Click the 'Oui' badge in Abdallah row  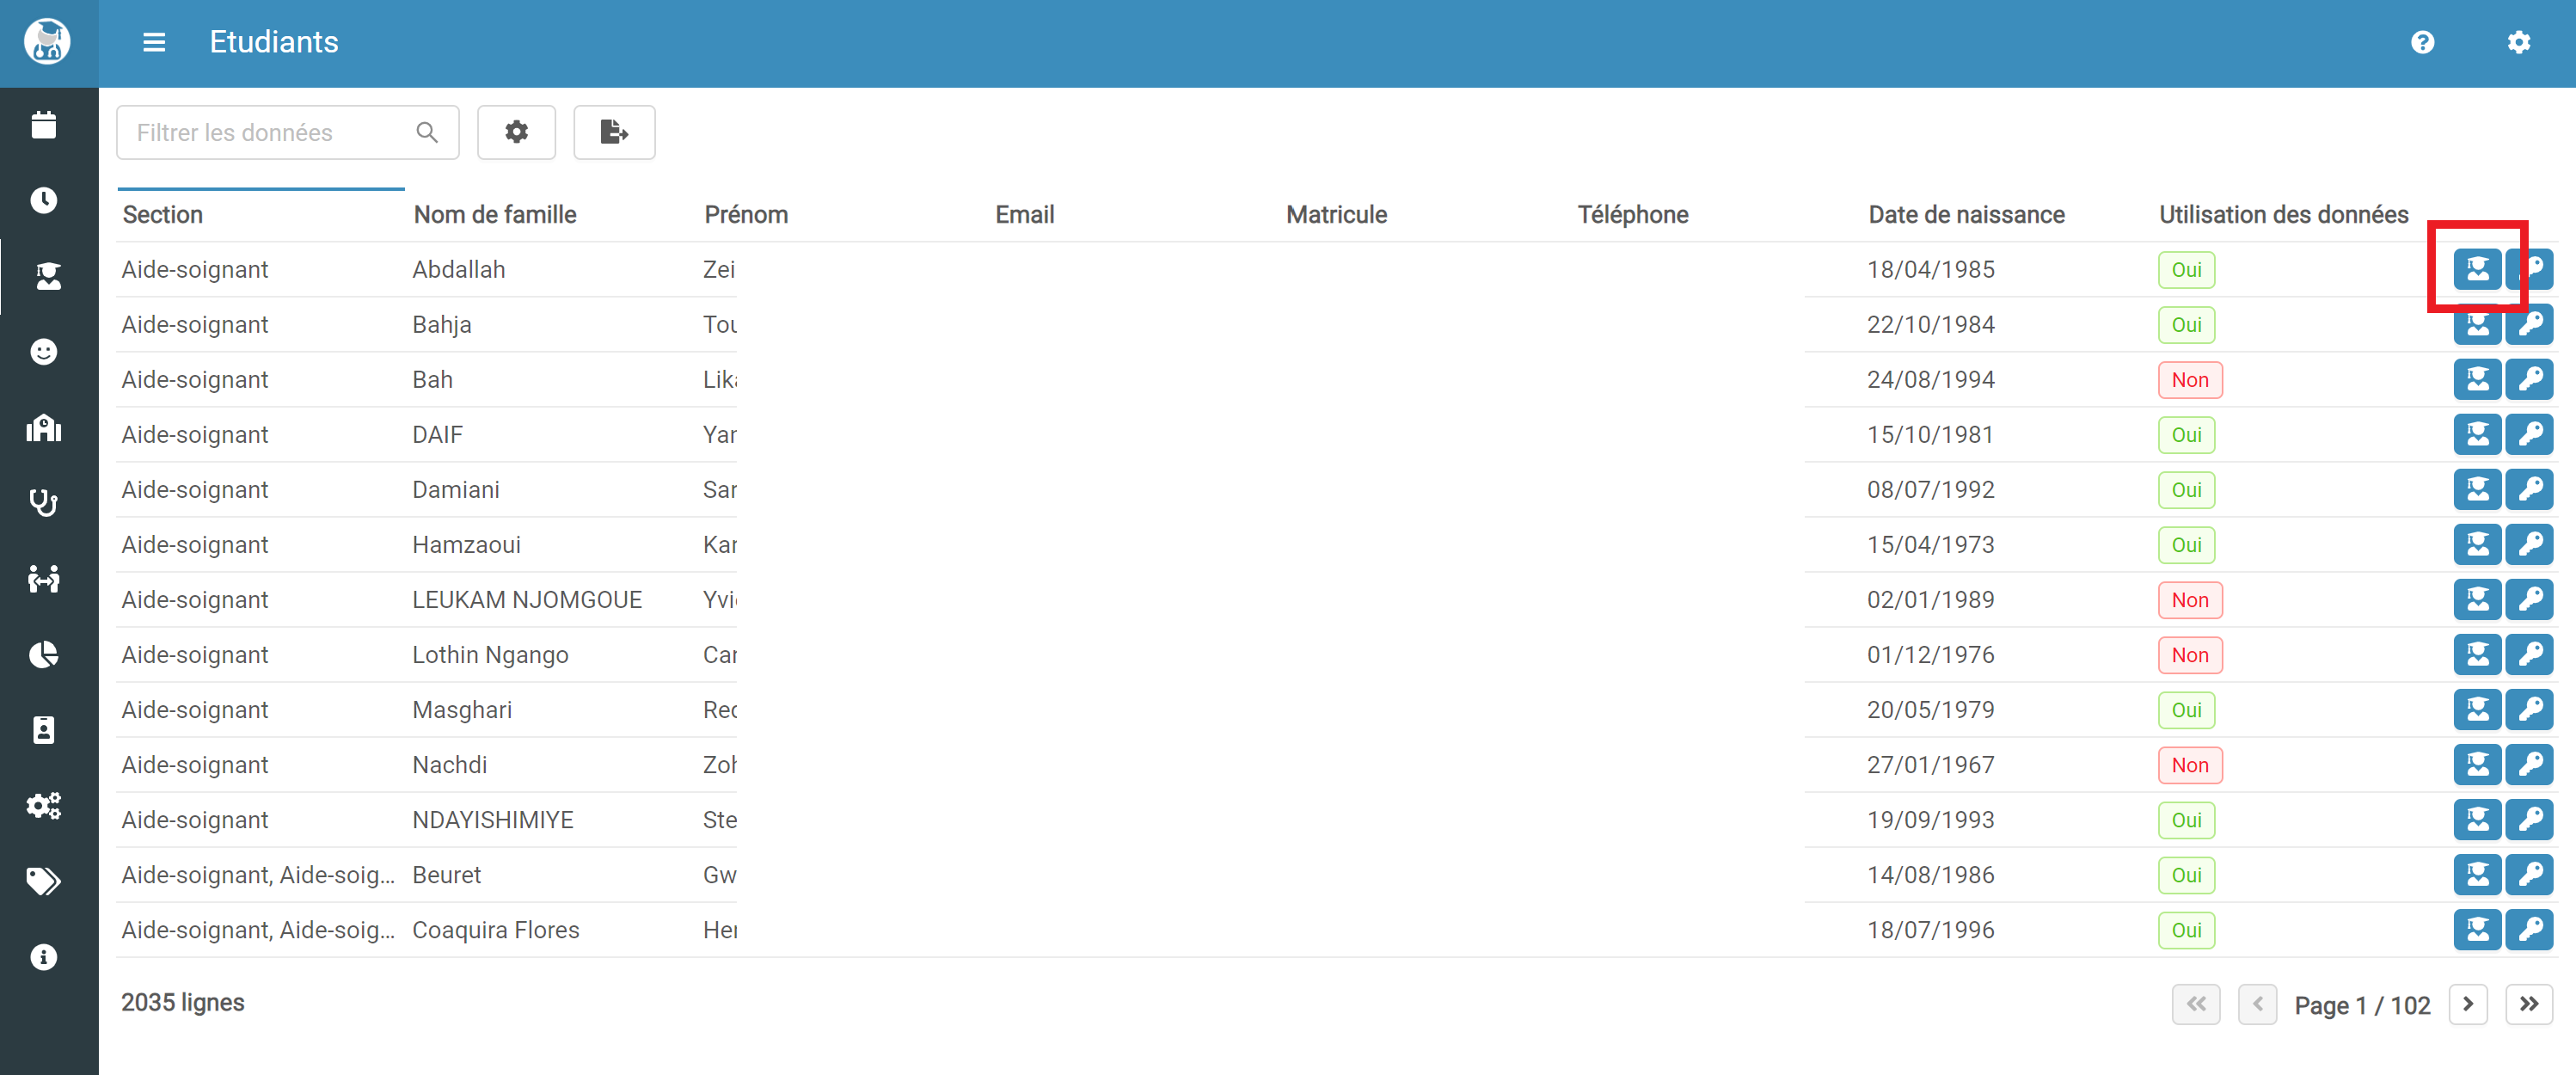coord(2187,269)
